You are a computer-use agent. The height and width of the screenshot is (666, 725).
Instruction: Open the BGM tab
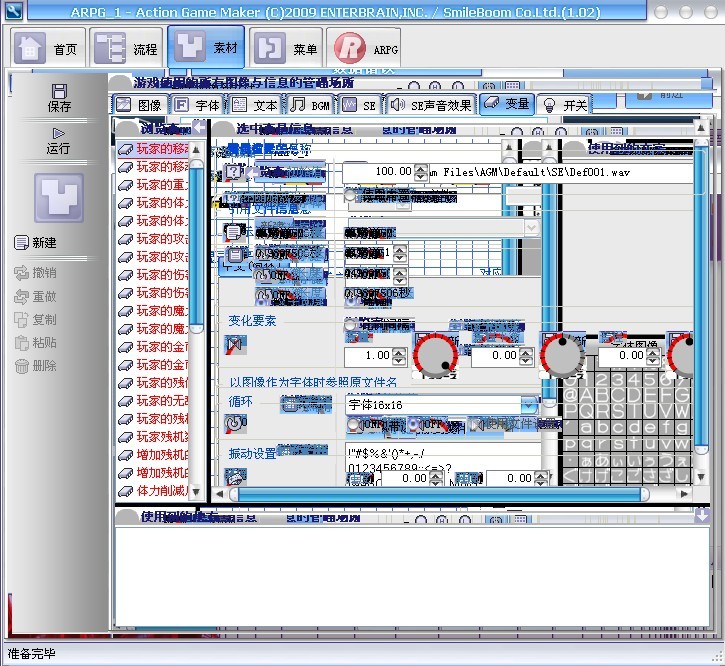click(310, 104)
